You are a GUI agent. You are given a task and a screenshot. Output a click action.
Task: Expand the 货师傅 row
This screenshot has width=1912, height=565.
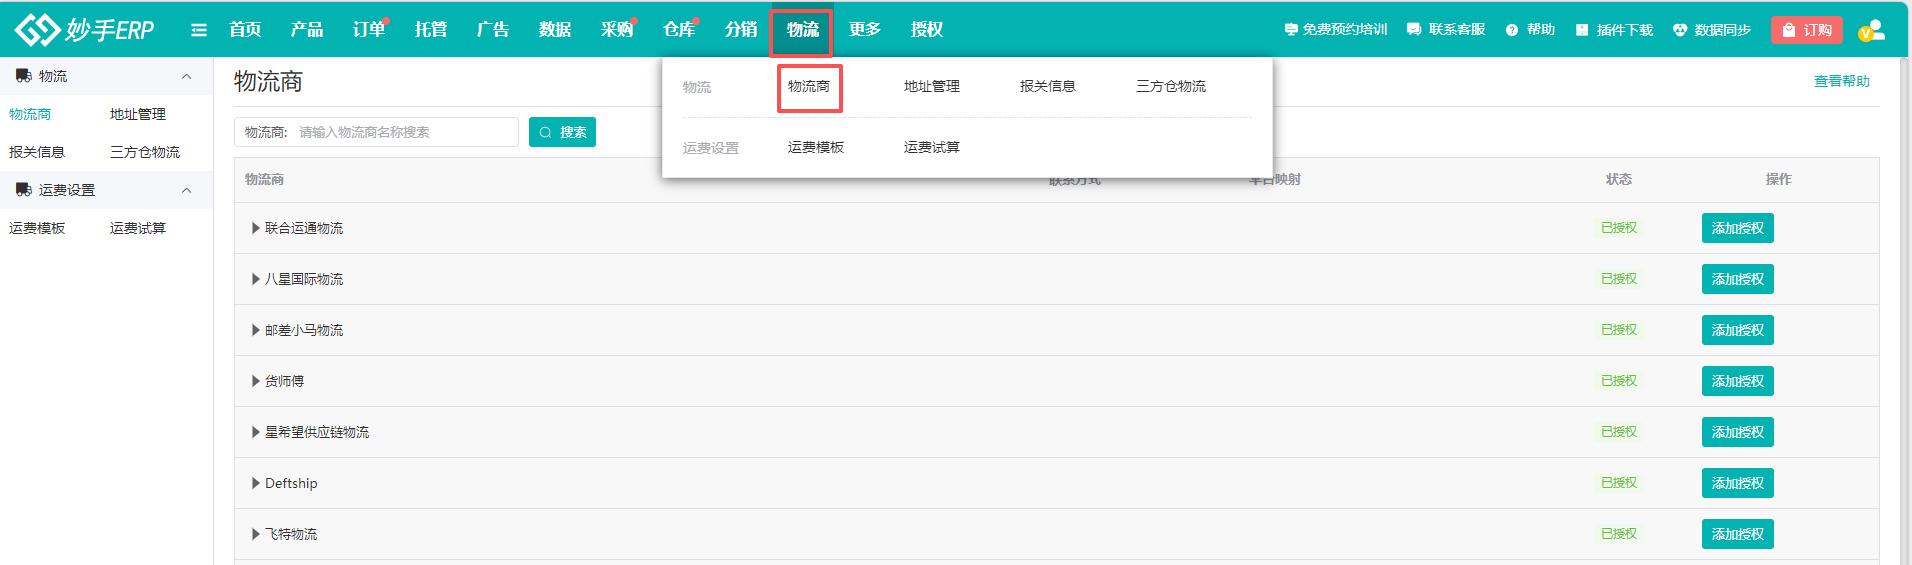click(x=256, y=381)
